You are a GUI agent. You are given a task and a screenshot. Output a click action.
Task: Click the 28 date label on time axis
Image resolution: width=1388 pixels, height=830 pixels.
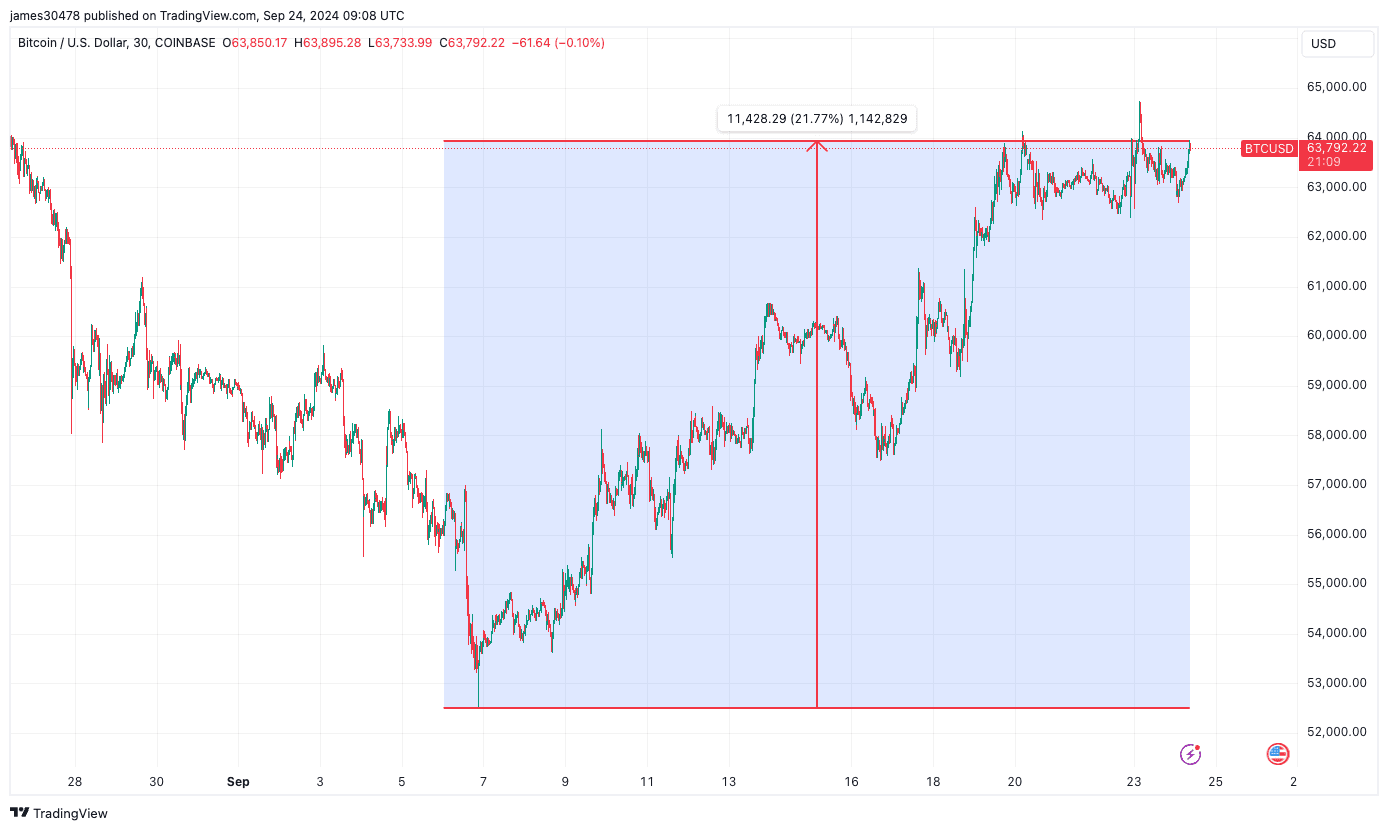[74, 782]
